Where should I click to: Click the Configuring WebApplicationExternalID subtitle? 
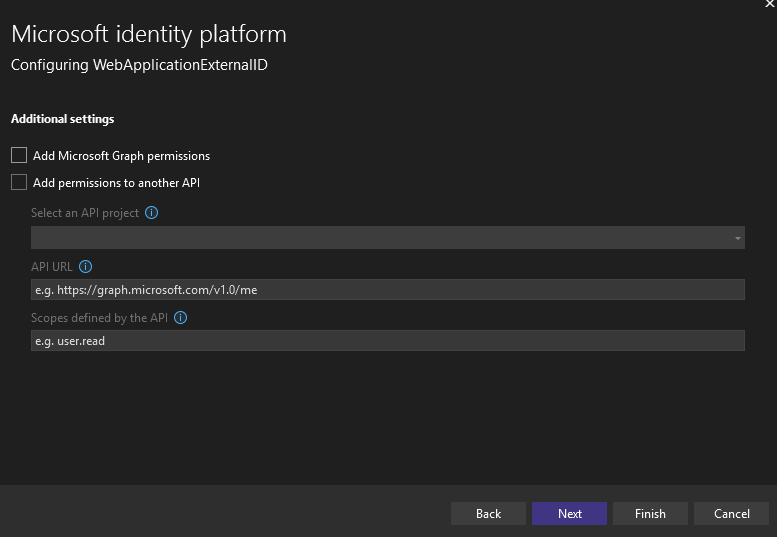click(x=139, y=65)
